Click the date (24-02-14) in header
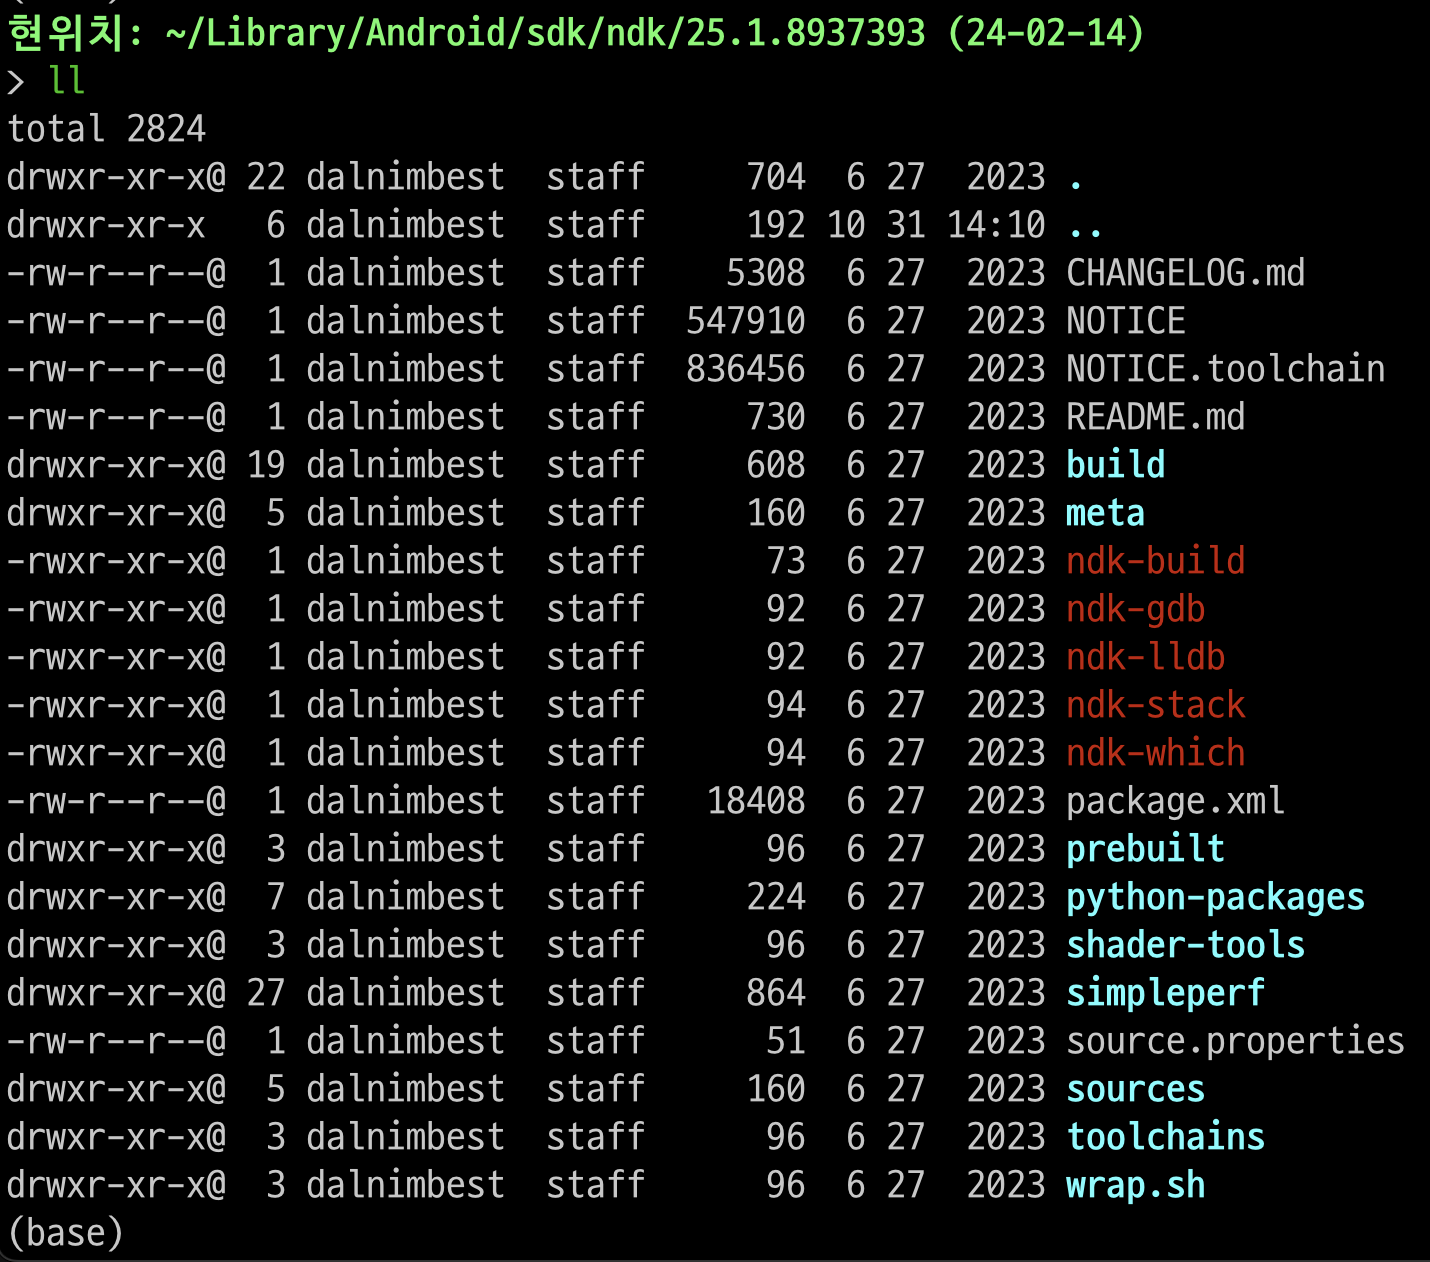1430x1262 pixels. pyautogui.click(x=1045, y=33)
